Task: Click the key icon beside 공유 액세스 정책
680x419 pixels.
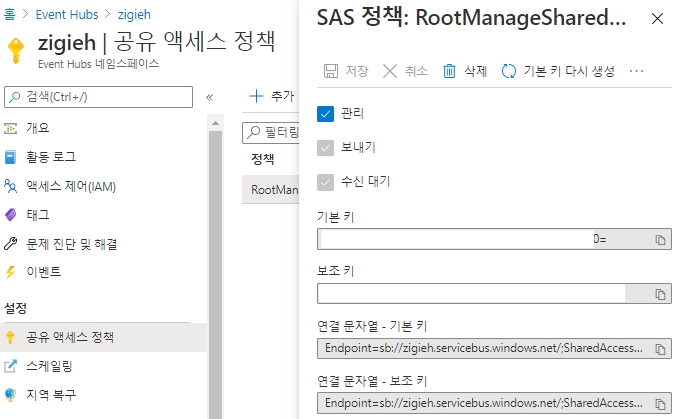Action: click(x=10, y=337)
